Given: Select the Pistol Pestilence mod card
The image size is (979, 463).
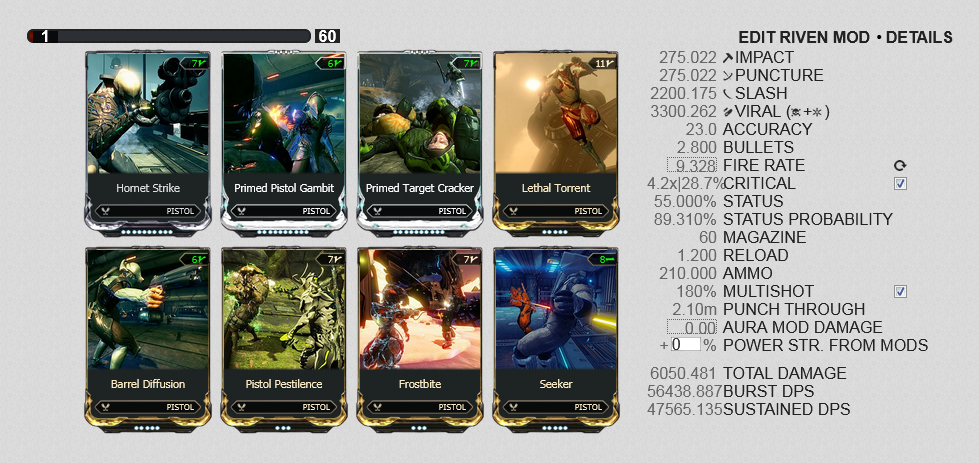Looking at the screenshot, I should pyautogui.click(x=284, y=339).
